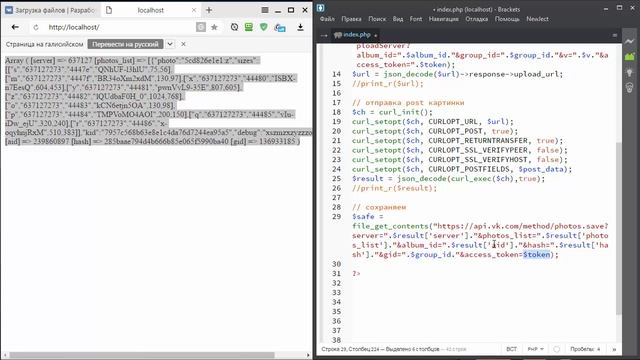
Task: Start Live Preview lightning icon
Action: pos(629,41)
